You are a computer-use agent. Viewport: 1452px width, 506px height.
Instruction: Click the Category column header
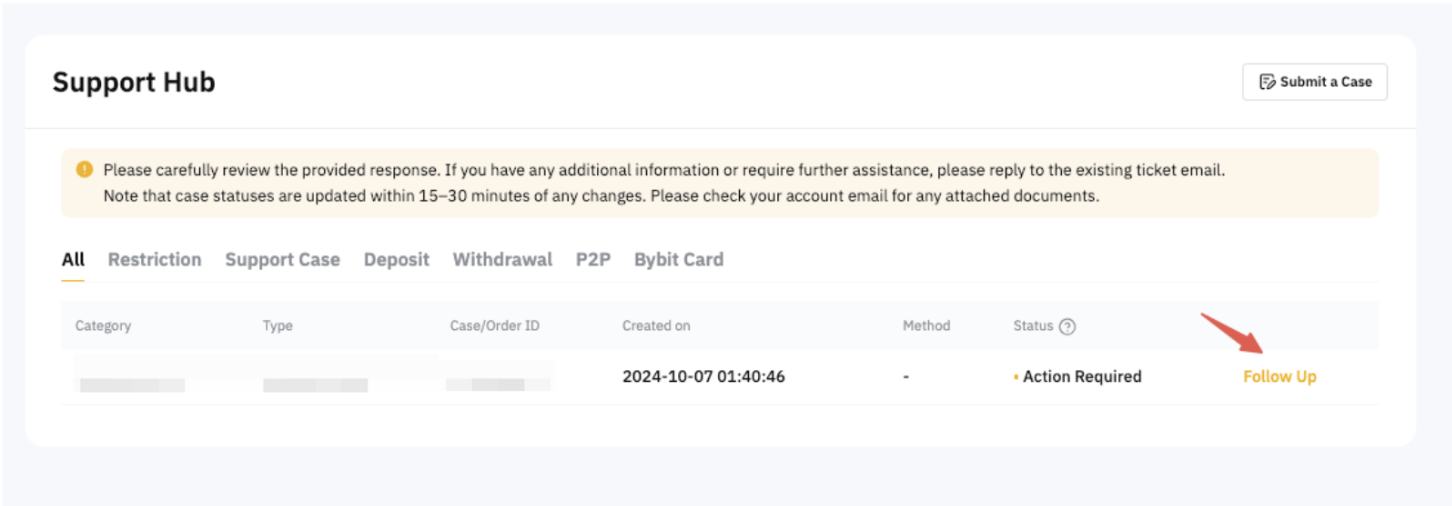103,326
